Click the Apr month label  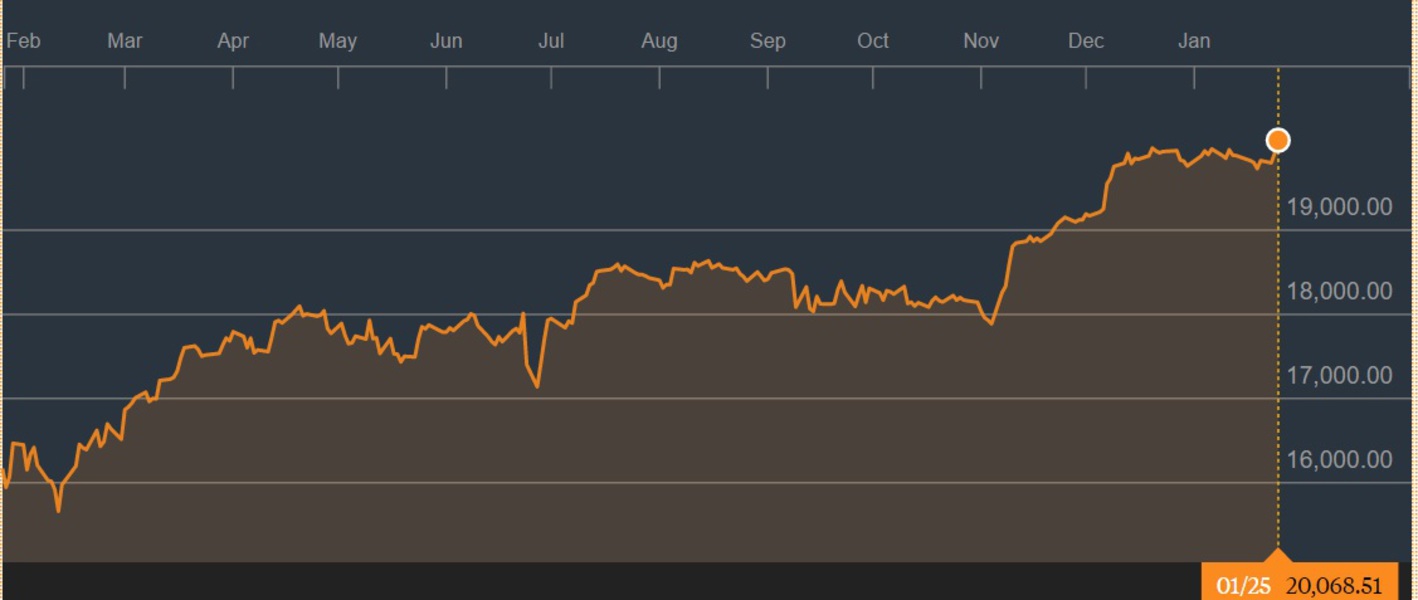[x=233, y=41]
